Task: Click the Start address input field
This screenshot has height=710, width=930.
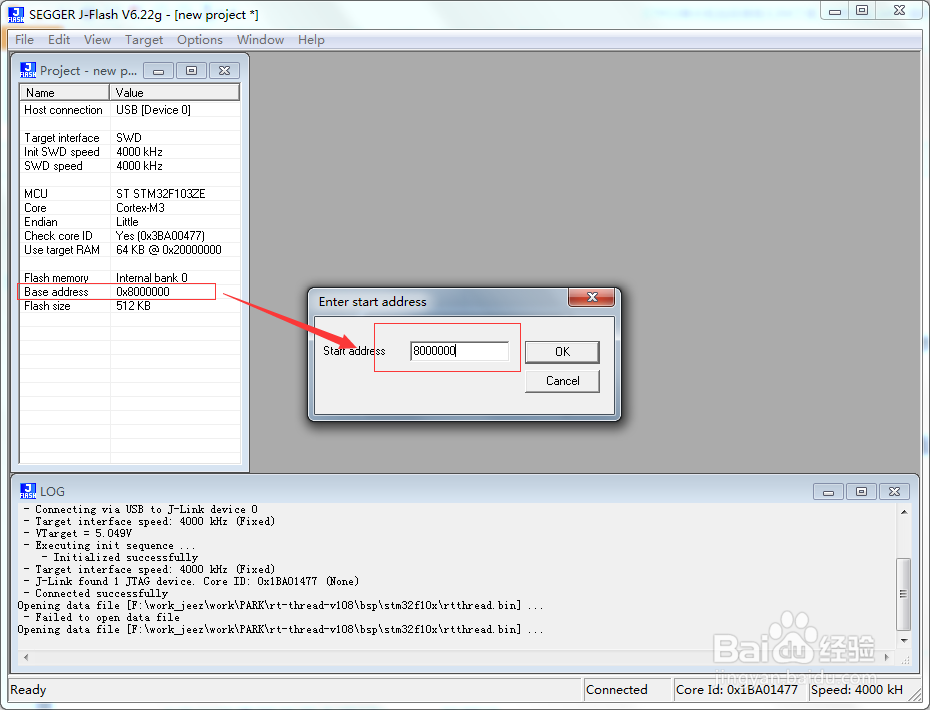Action: [x=460, y=351]
